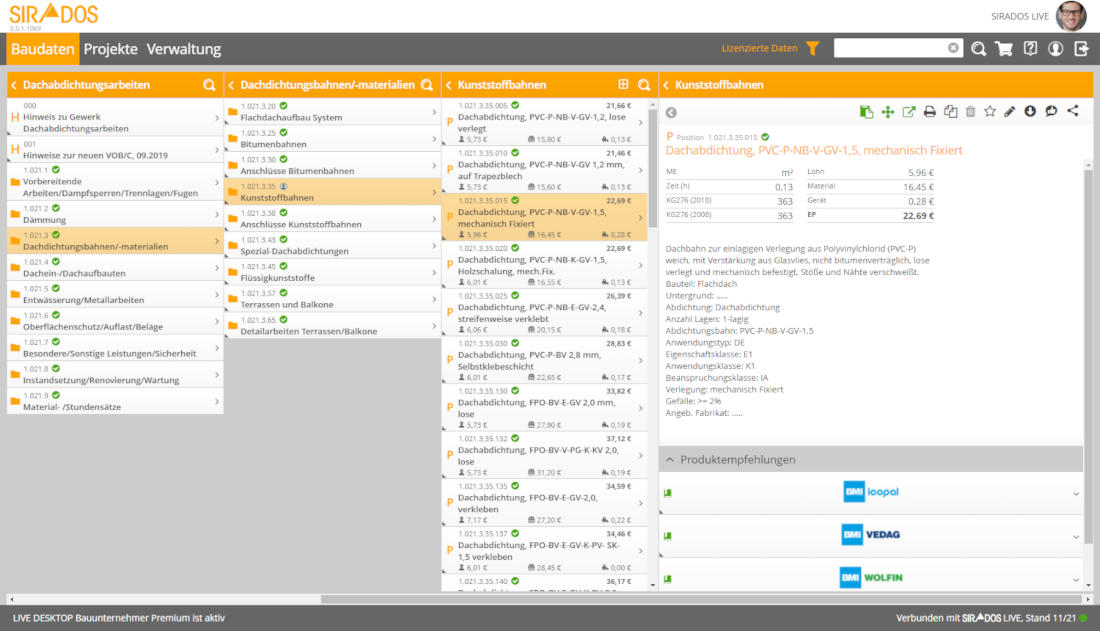Screen dimensions: 1100x631
Task: Expand the BMI VEDAG product recommendation
Action: coord(1076,535)
